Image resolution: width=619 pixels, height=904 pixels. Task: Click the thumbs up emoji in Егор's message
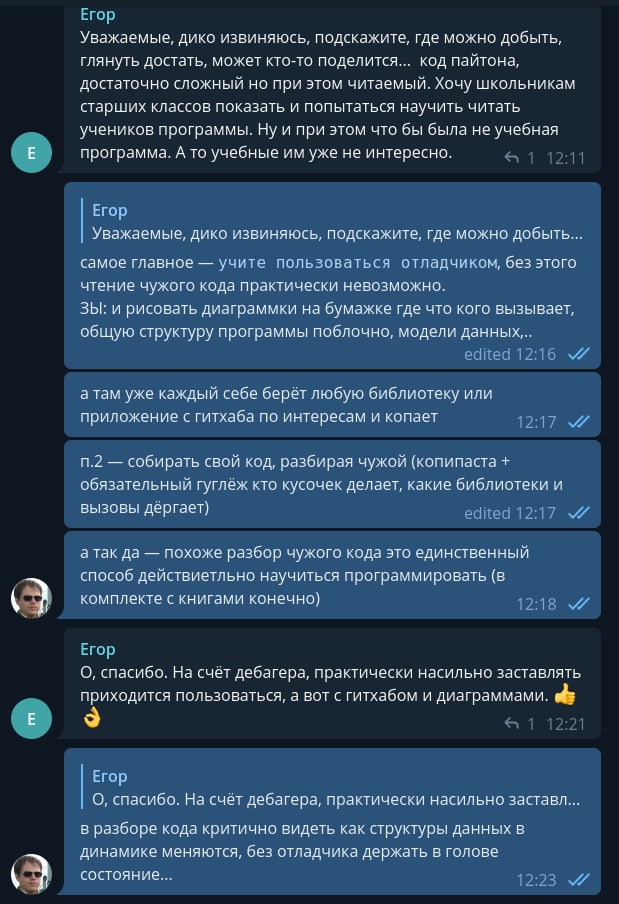click(565, 694)
